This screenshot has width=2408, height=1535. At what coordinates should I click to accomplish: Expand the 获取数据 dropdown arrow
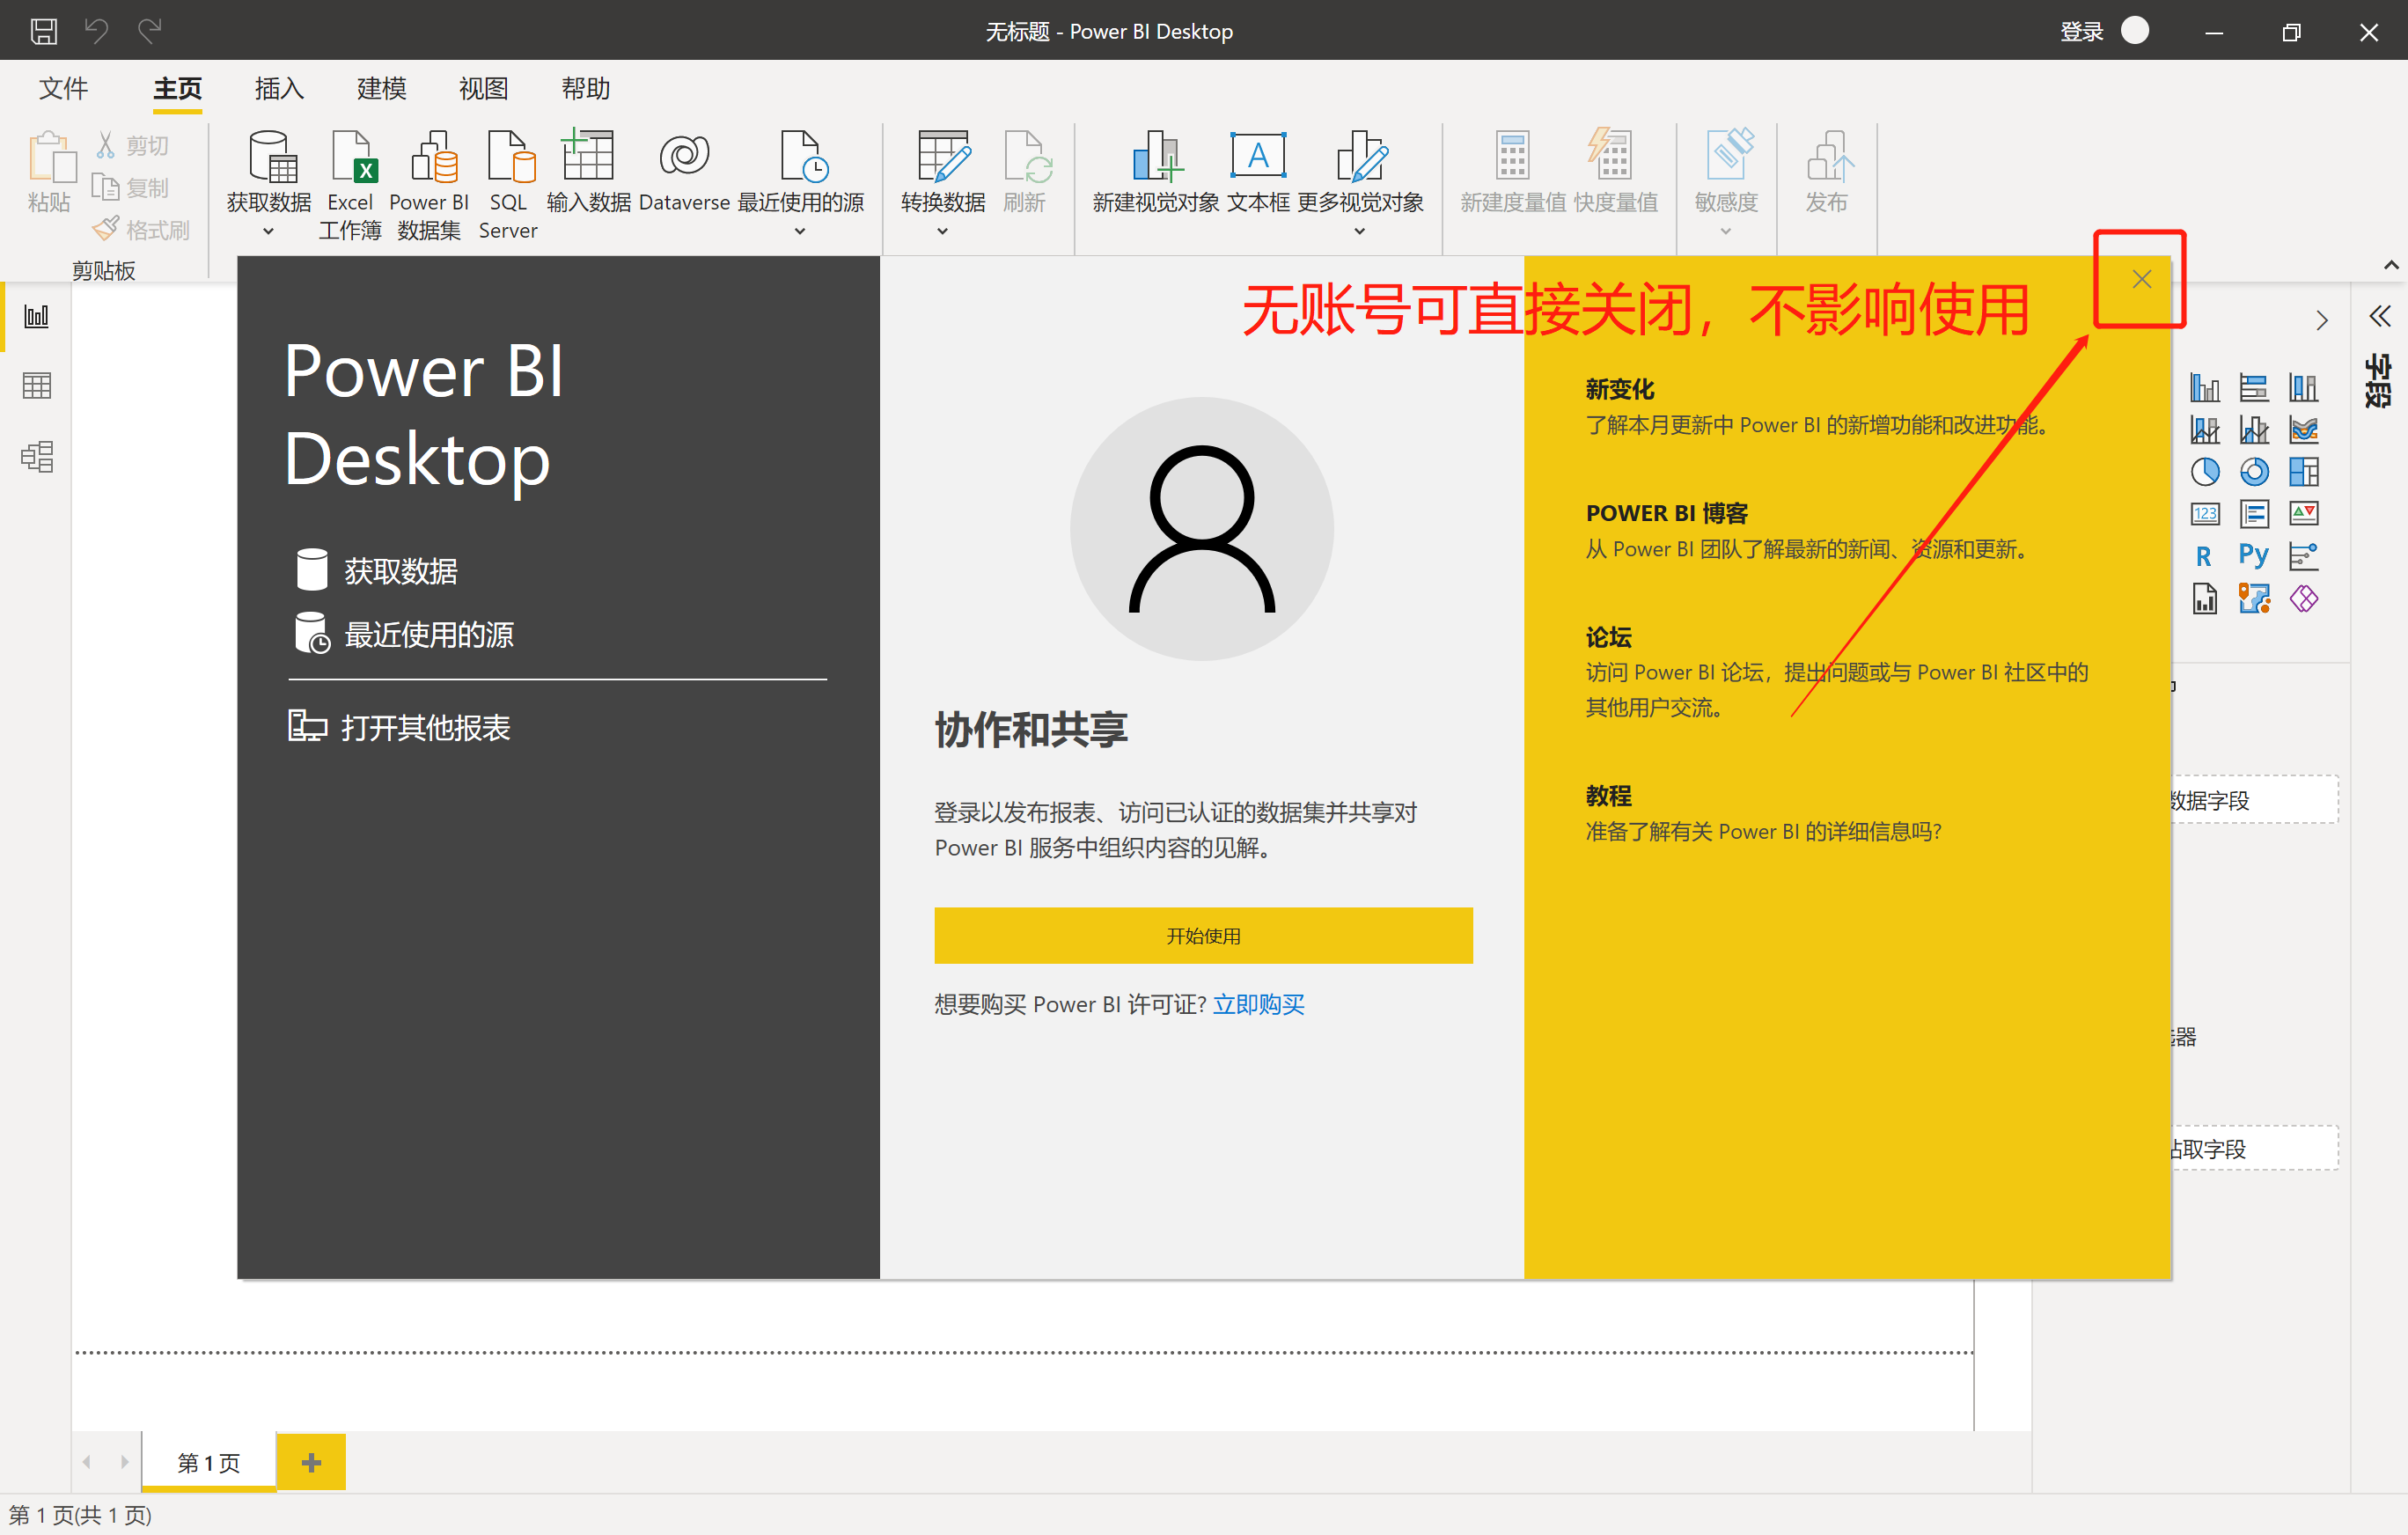[268, 232]
